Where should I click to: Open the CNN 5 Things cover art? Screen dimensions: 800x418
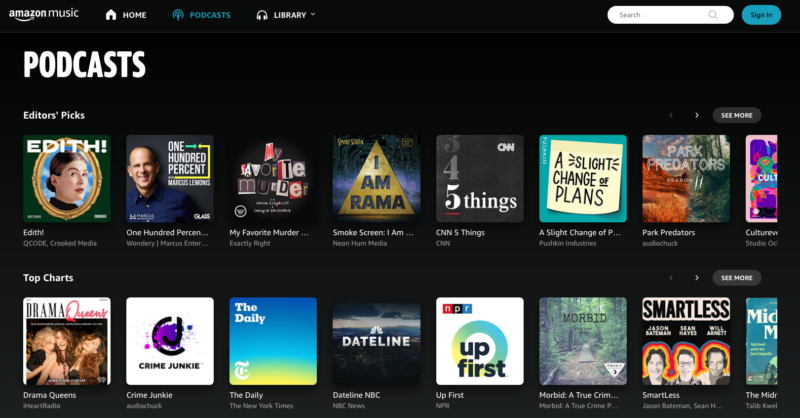point(480,179)
